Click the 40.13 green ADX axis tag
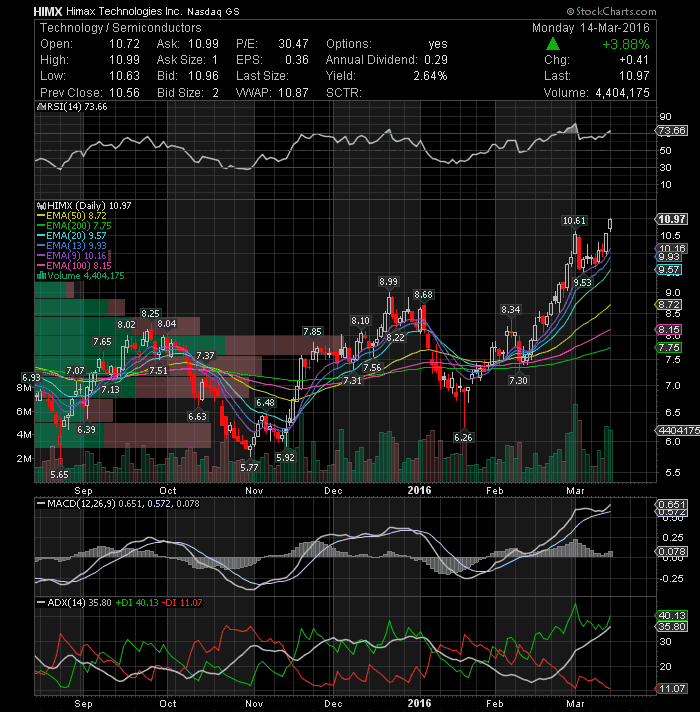Screen dimensions: 700x712 (672, 616)
